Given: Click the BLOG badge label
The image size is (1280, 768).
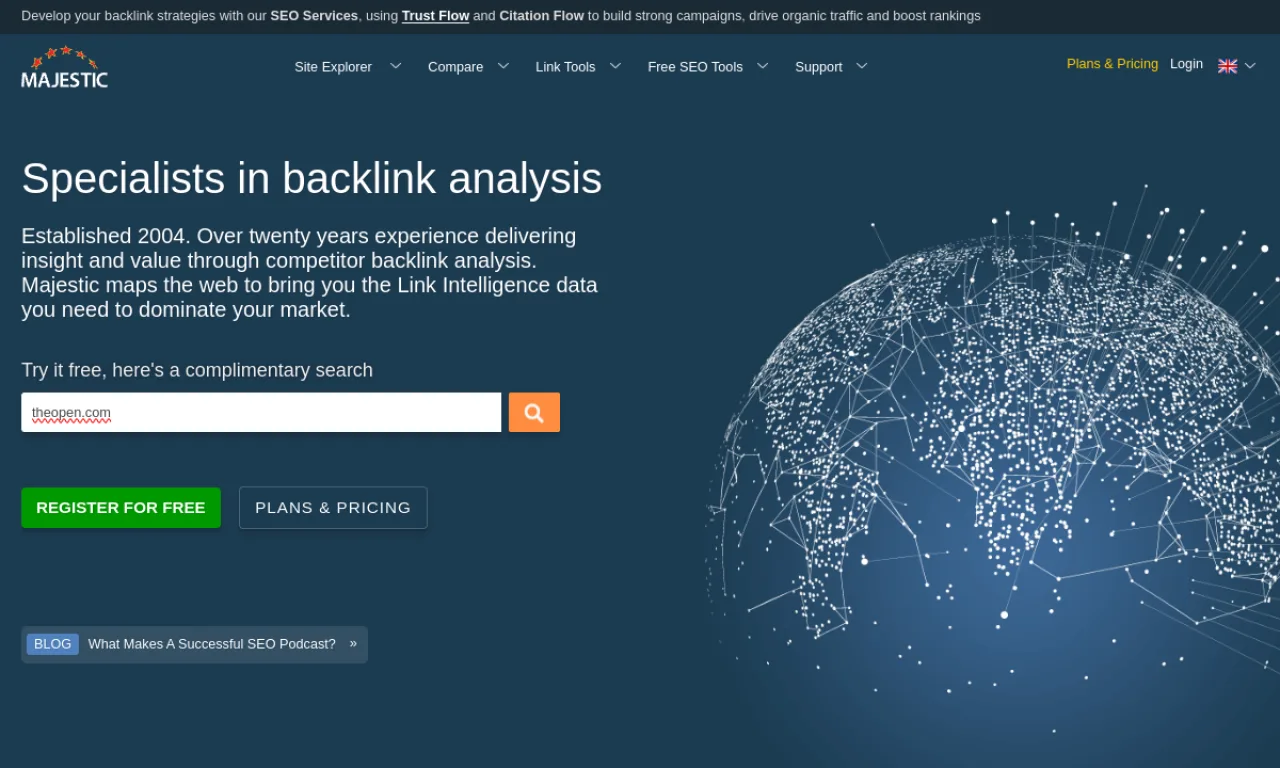Looking at the screenshot, I should coord(53,644).
